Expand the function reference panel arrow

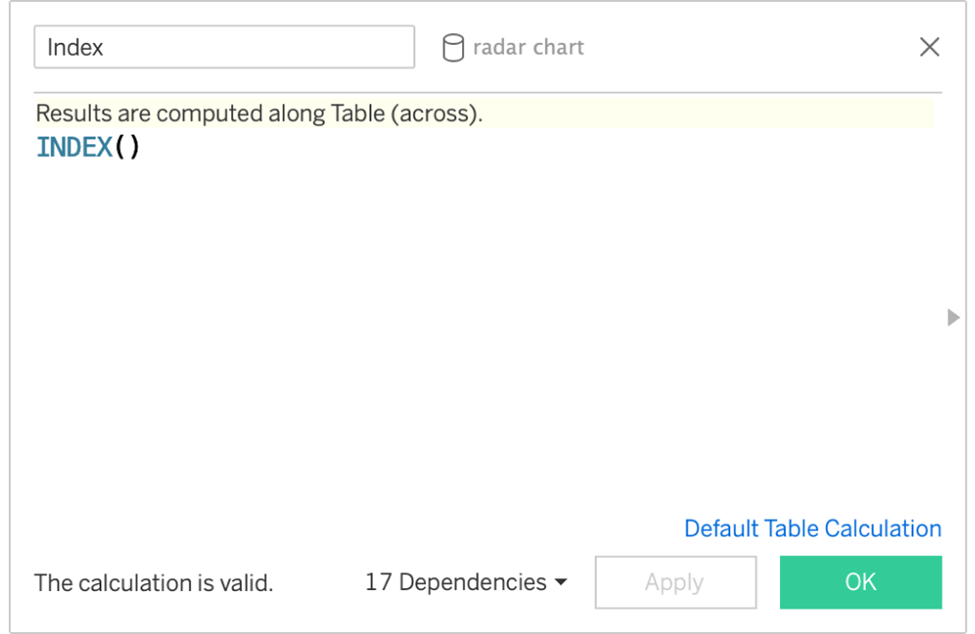(x=953, y=317)
